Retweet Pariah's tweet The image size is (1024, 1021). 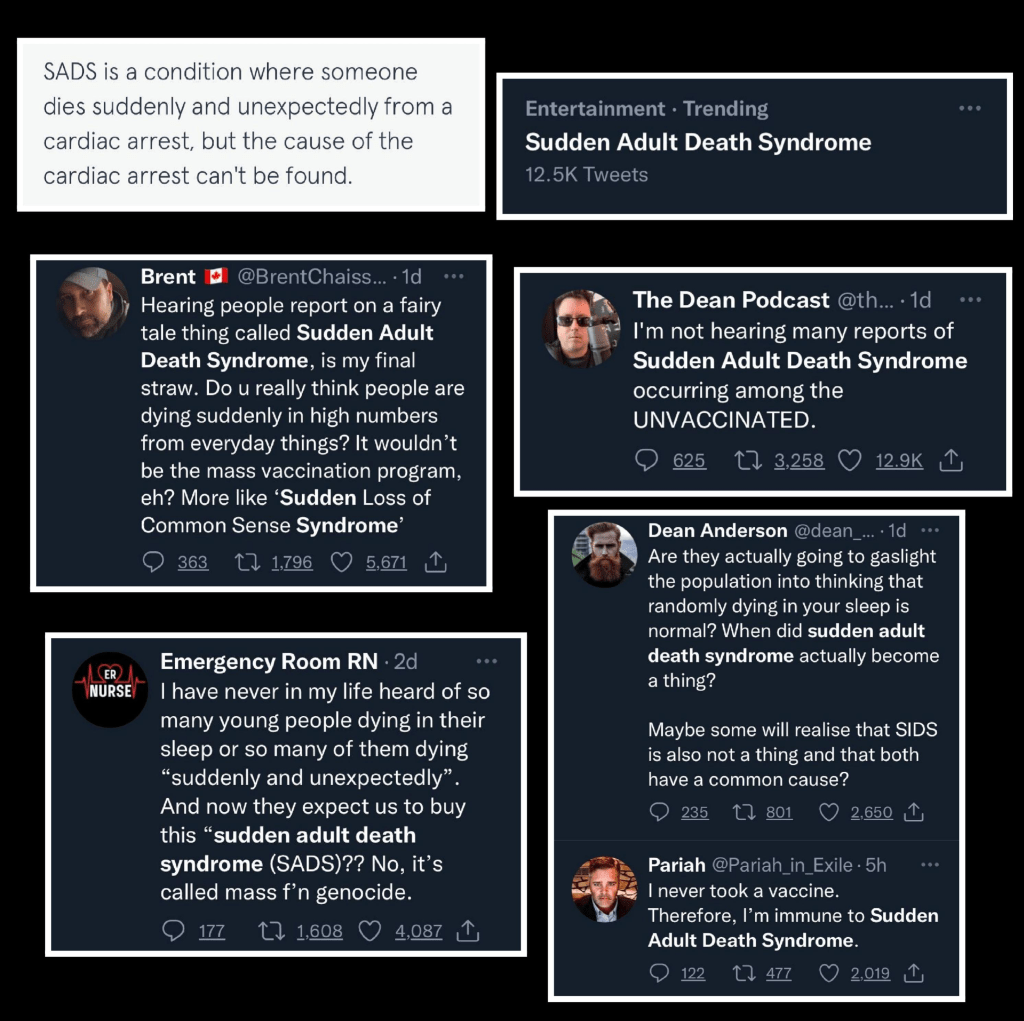pyautogui.click(x=744, y=973)
